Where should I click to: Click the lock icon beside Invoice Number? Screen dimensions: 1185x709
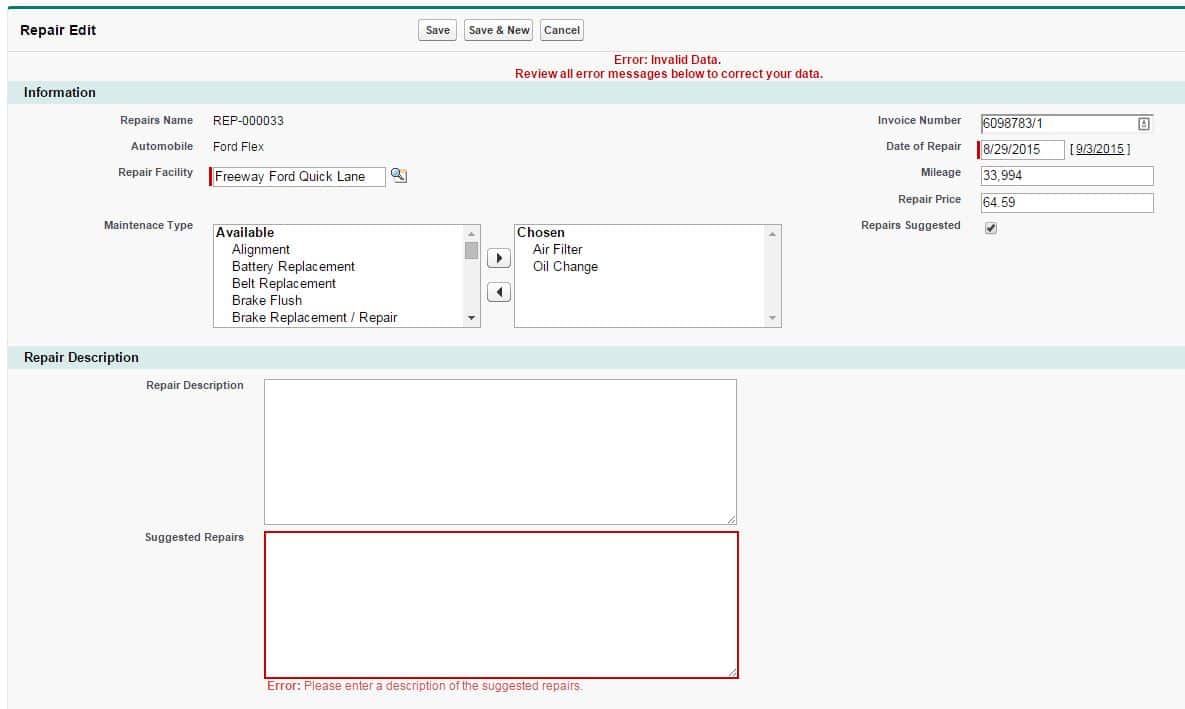point(1144,122)
